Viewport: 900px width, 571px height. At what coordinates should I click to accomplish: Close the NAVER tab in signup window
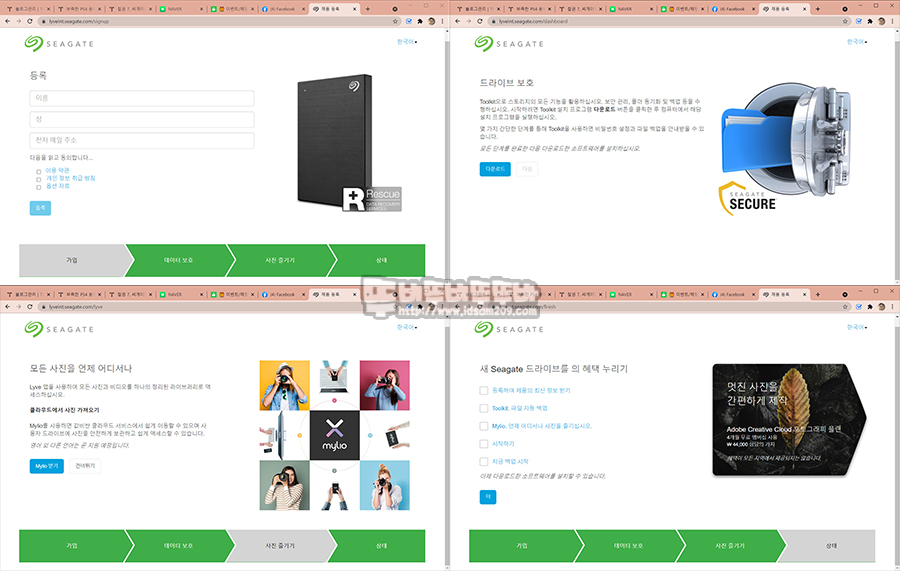(201, 9)
